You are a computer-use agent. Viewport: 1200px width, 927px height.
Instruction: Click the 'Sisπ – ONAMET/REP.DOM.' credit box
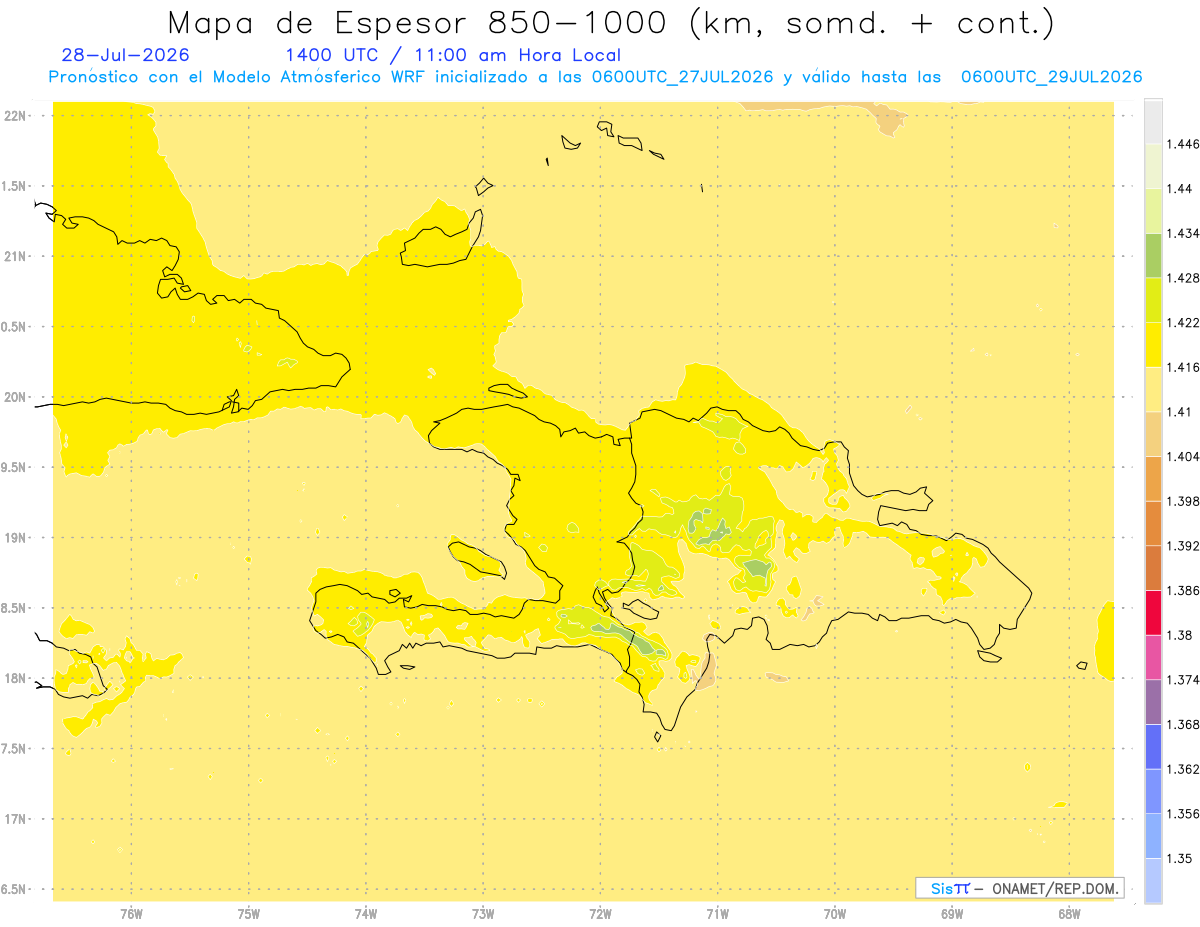(1020, 888)
